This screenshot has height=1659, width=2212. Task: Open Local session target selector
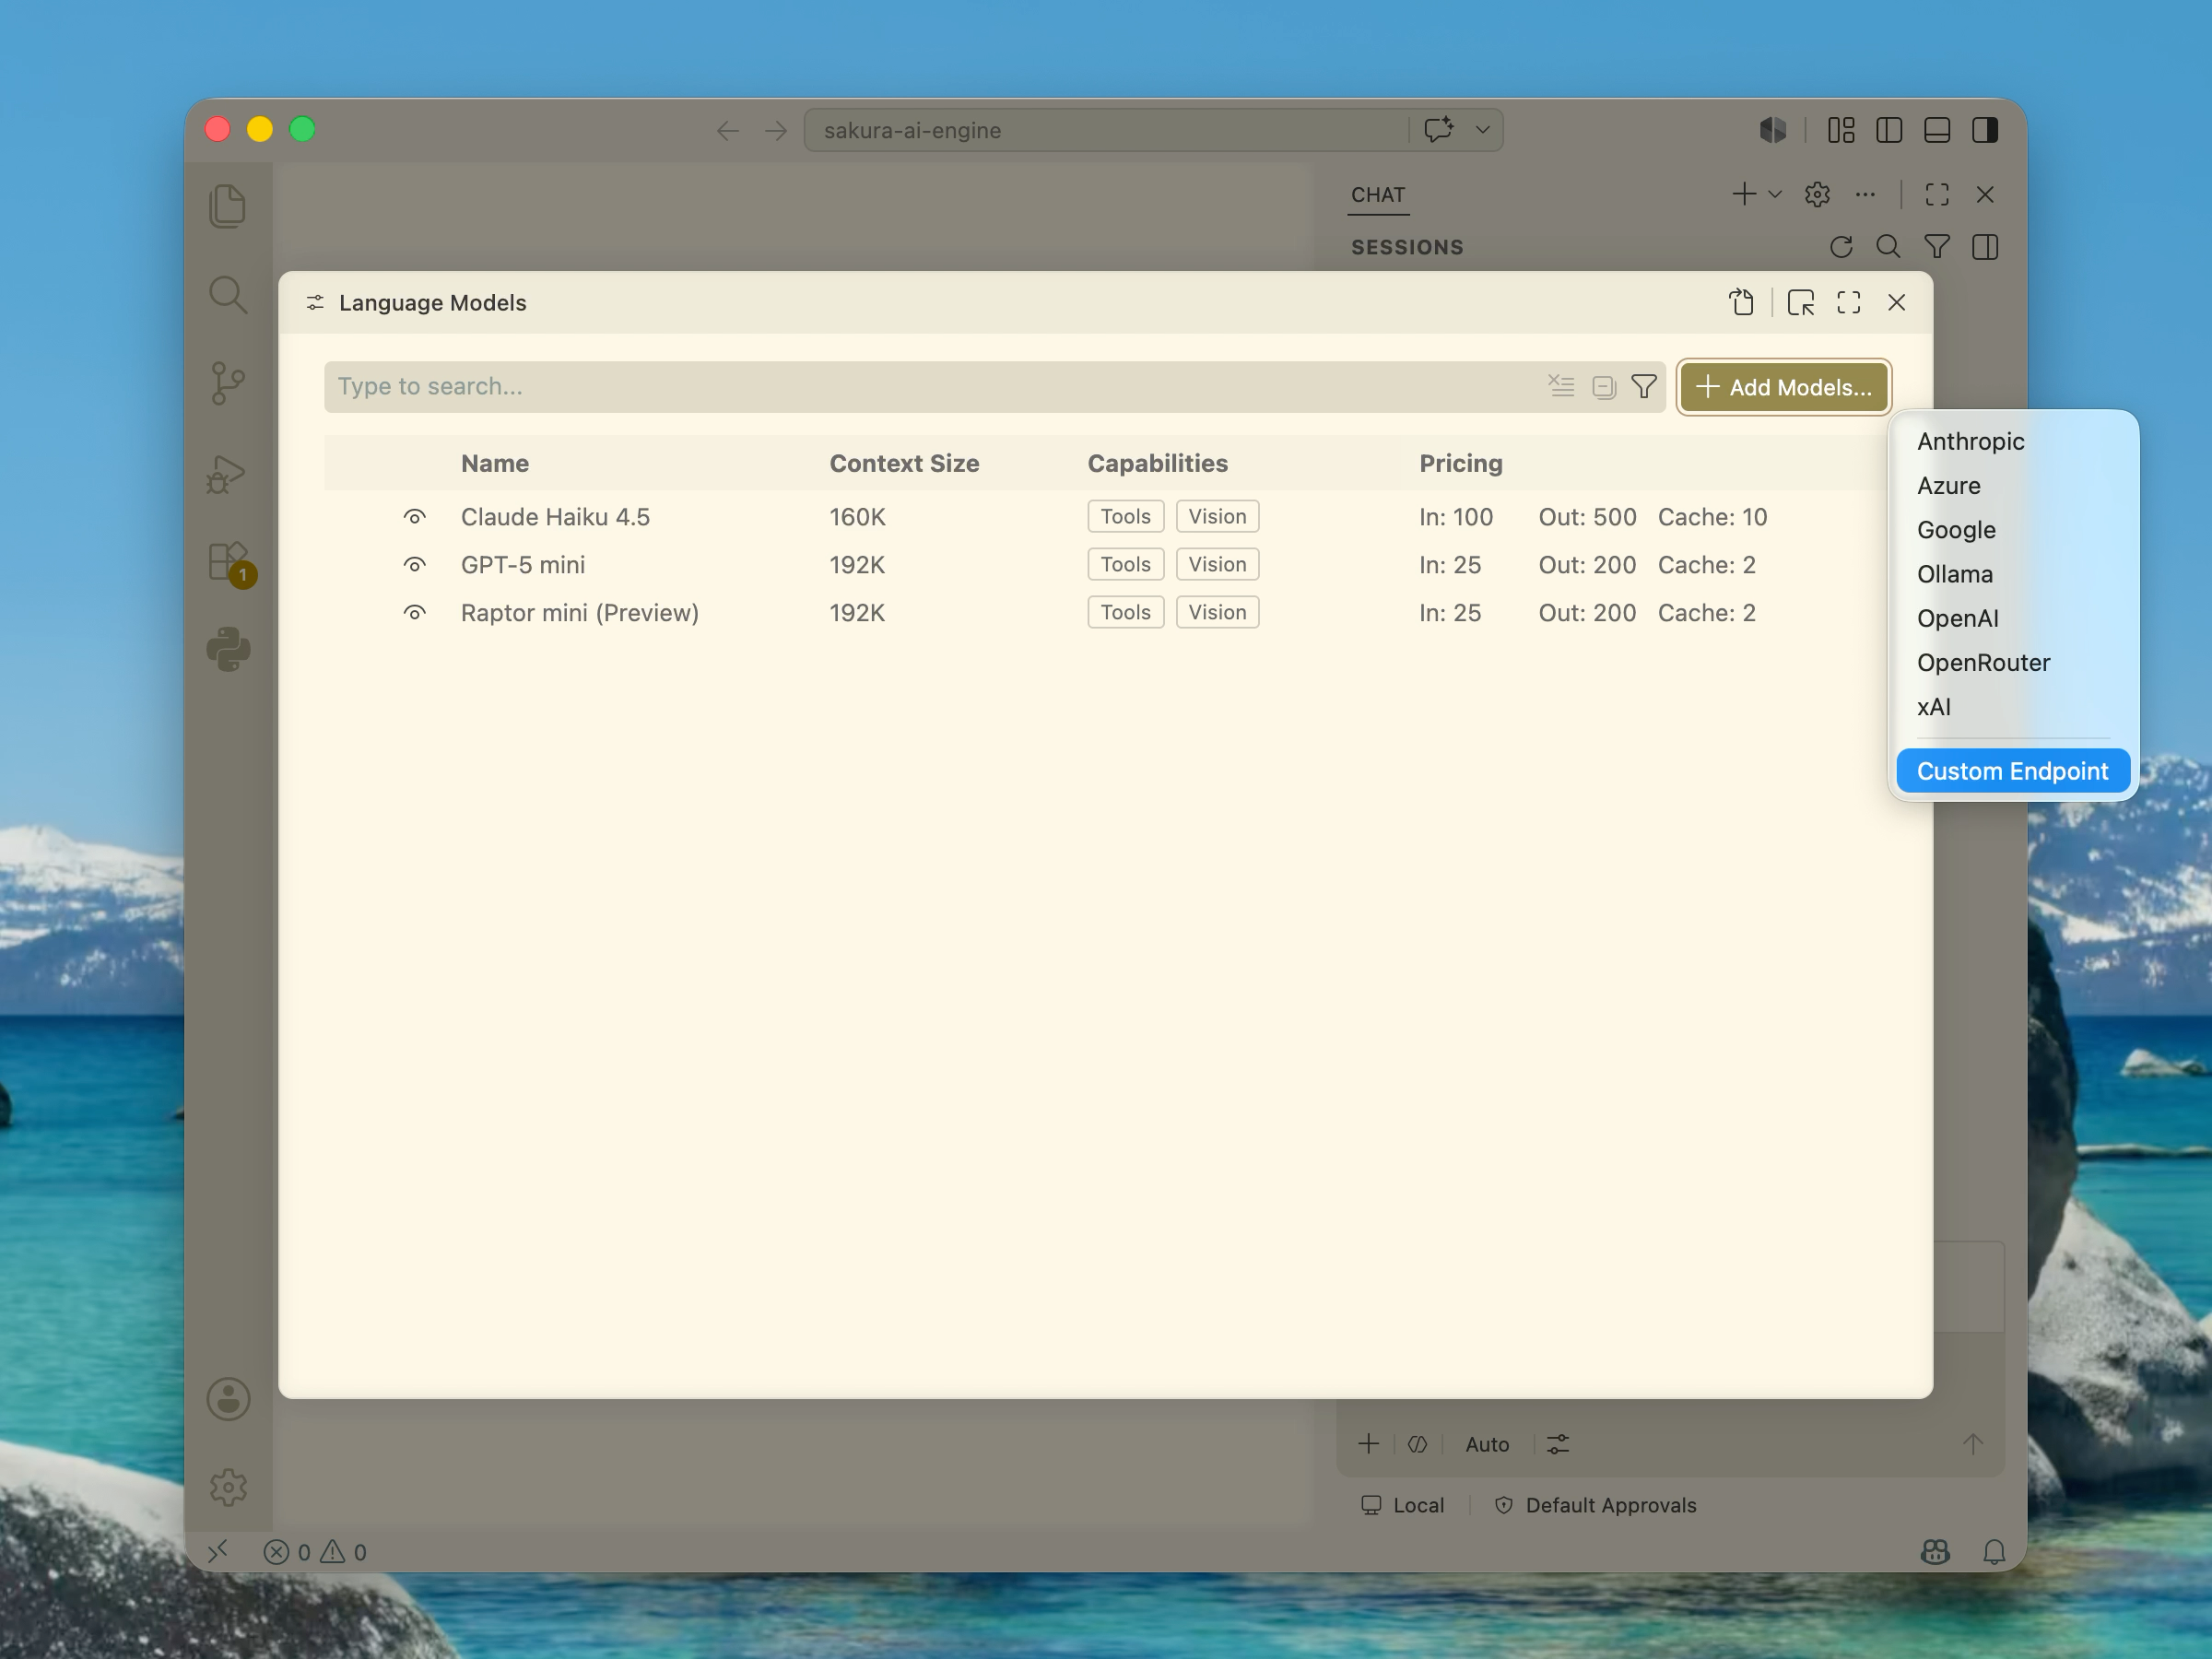point(1402,1505)
